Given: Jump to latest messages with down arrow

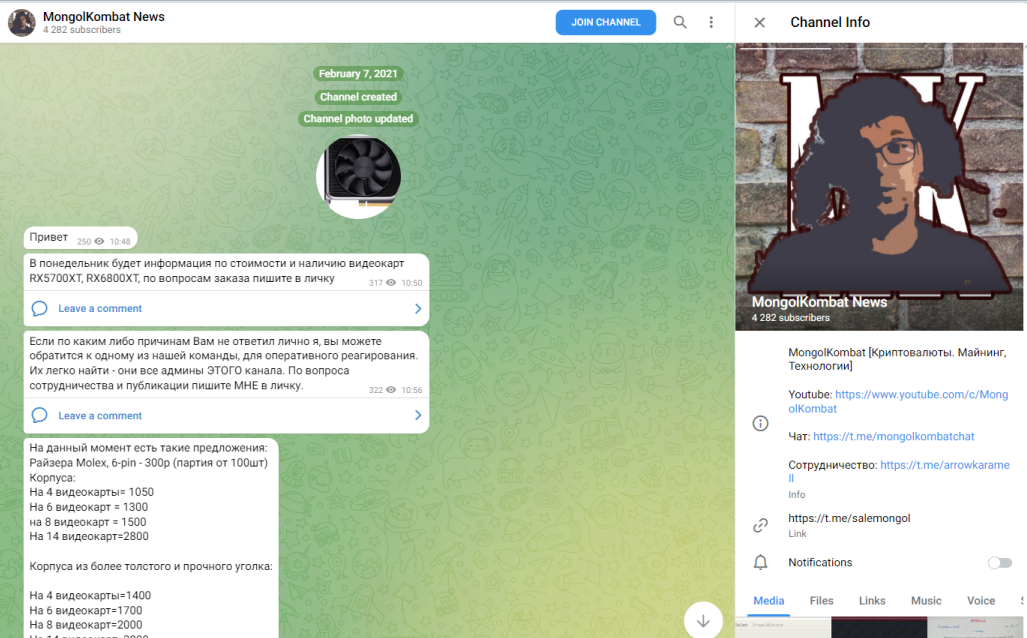Looking at the screenshot, I should pos(703,620).
